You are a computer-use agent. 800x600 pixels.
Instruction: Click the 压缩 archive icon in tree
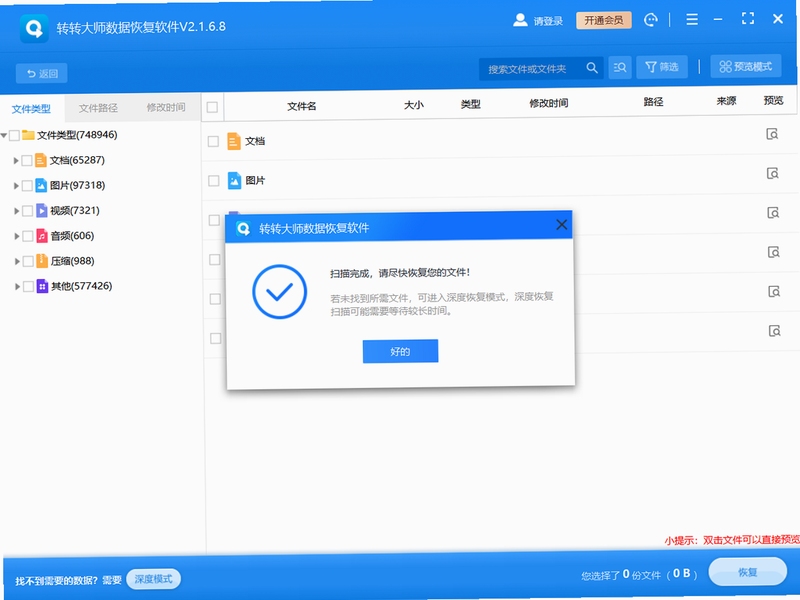tap(42, 261)
